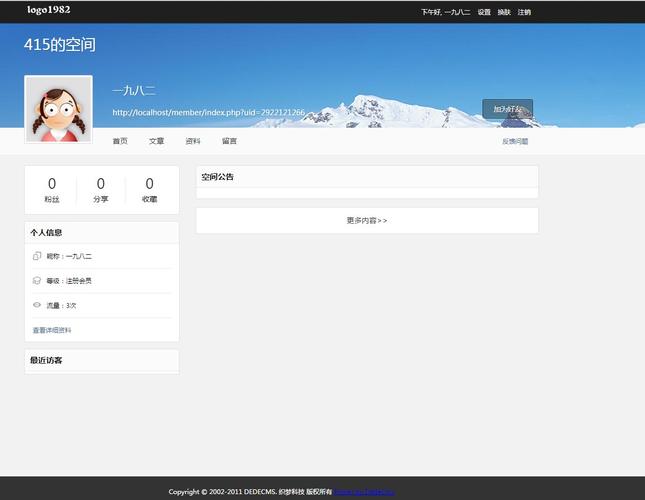The width and height of the screenshot is (645, 500).
Task: Switch to the 文章 tab
Action: click(x=157, y=142)
